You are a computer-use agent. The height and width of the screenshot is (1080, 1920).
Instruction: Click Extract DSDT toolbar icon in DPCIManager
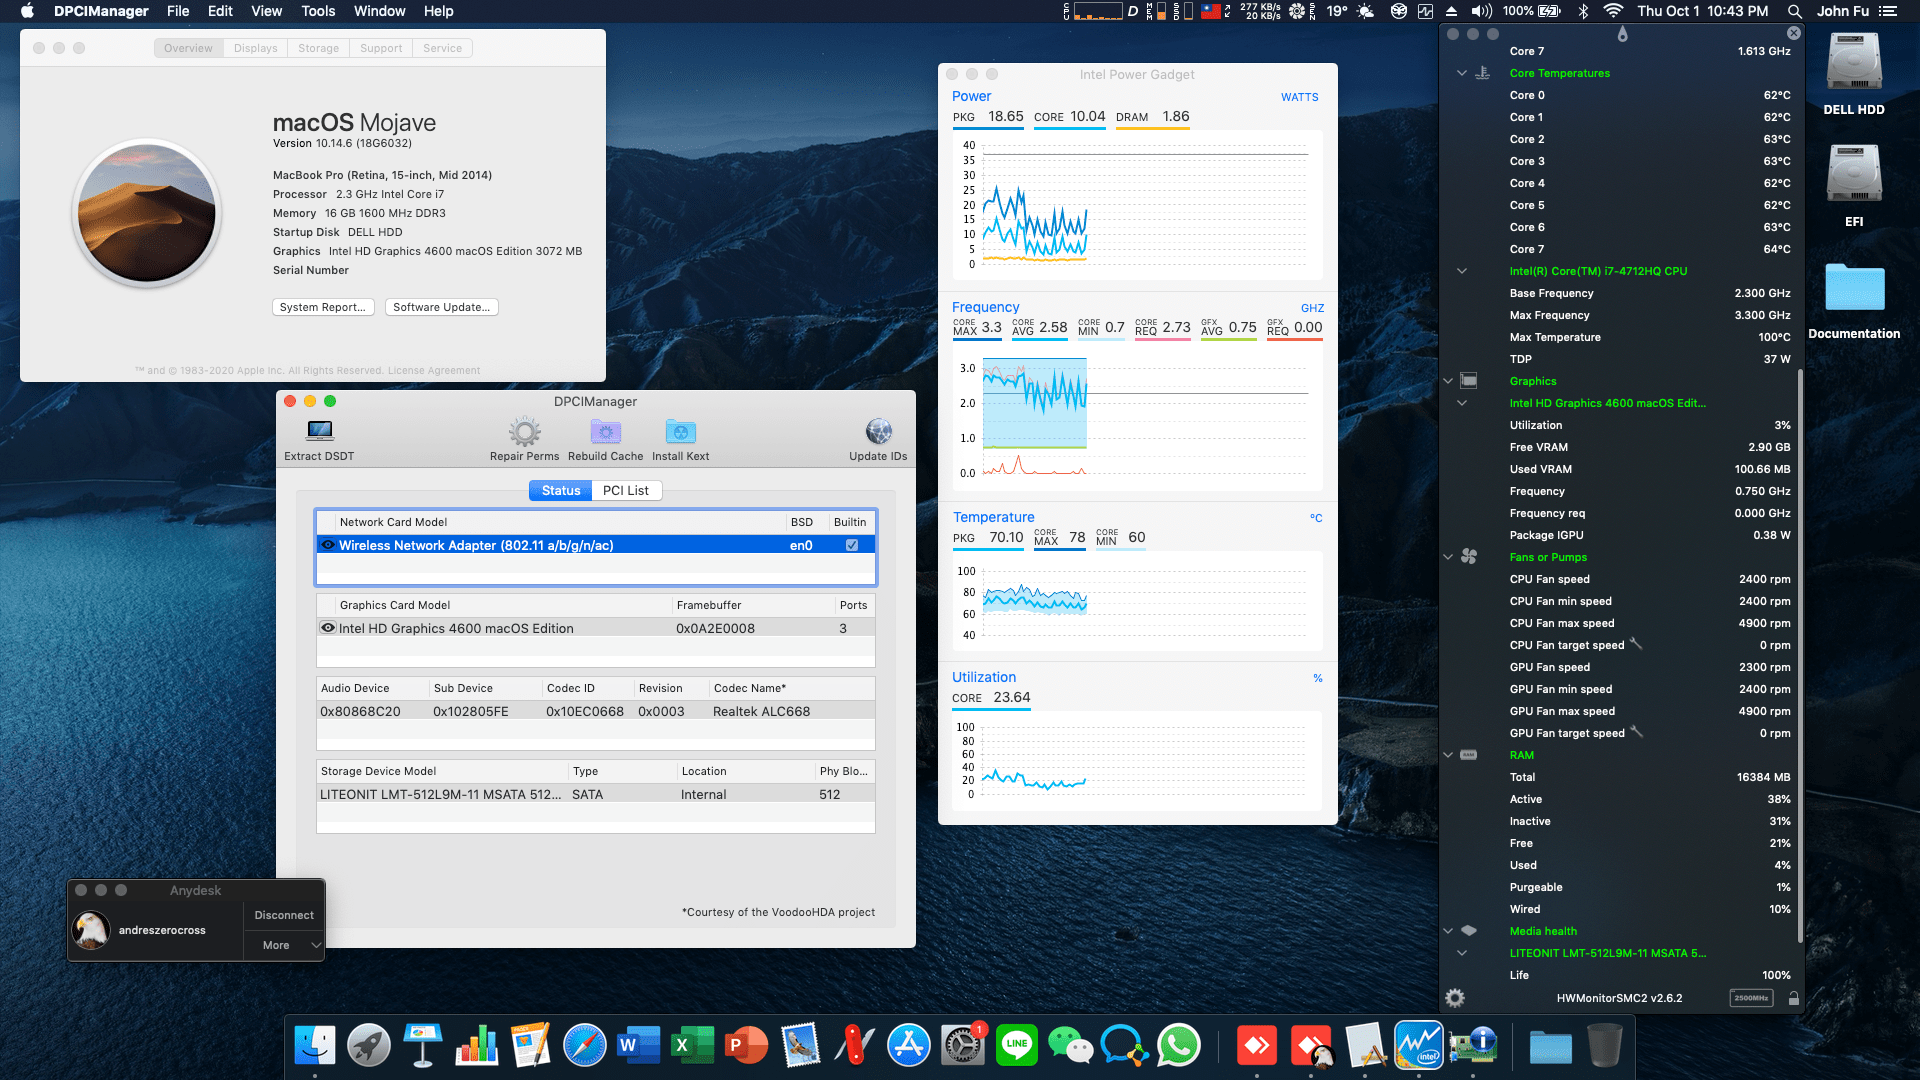319,431
